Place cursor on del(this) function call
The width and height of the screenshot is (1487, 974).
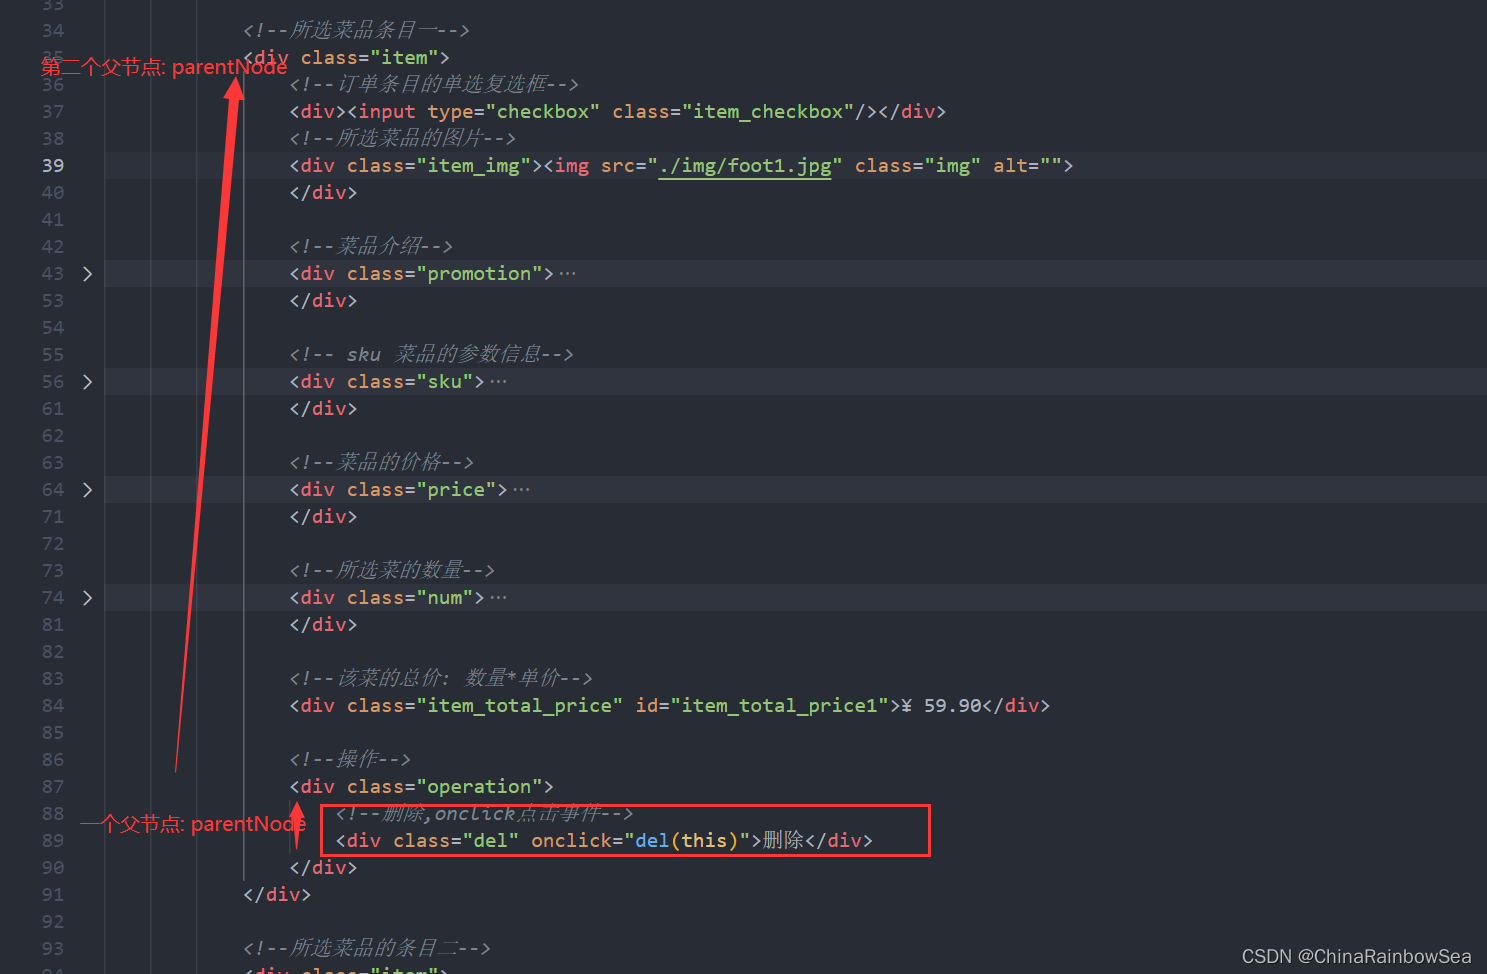(687, 841)
